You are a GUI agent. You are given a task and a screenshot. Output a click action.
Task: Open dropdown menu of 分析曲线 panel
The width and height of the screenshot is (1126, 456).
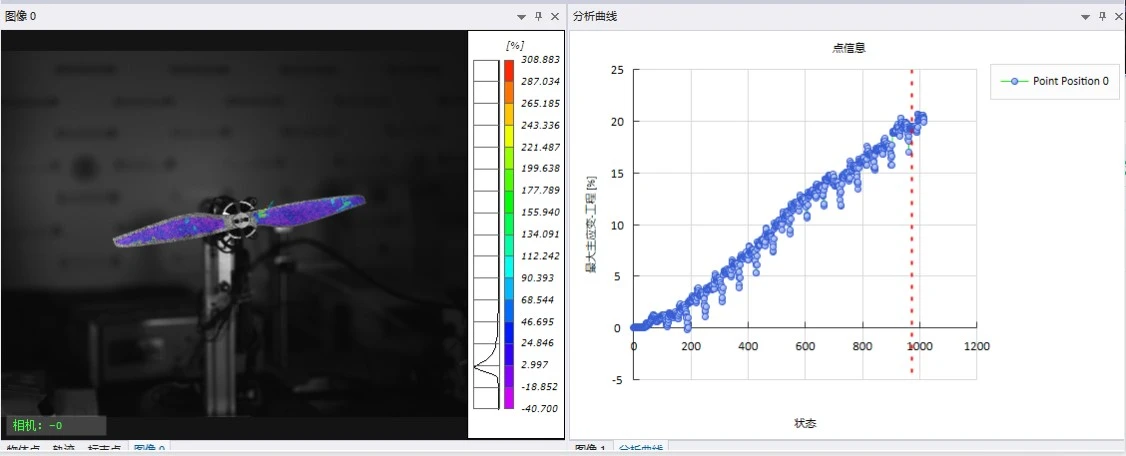click(1087, 17)
